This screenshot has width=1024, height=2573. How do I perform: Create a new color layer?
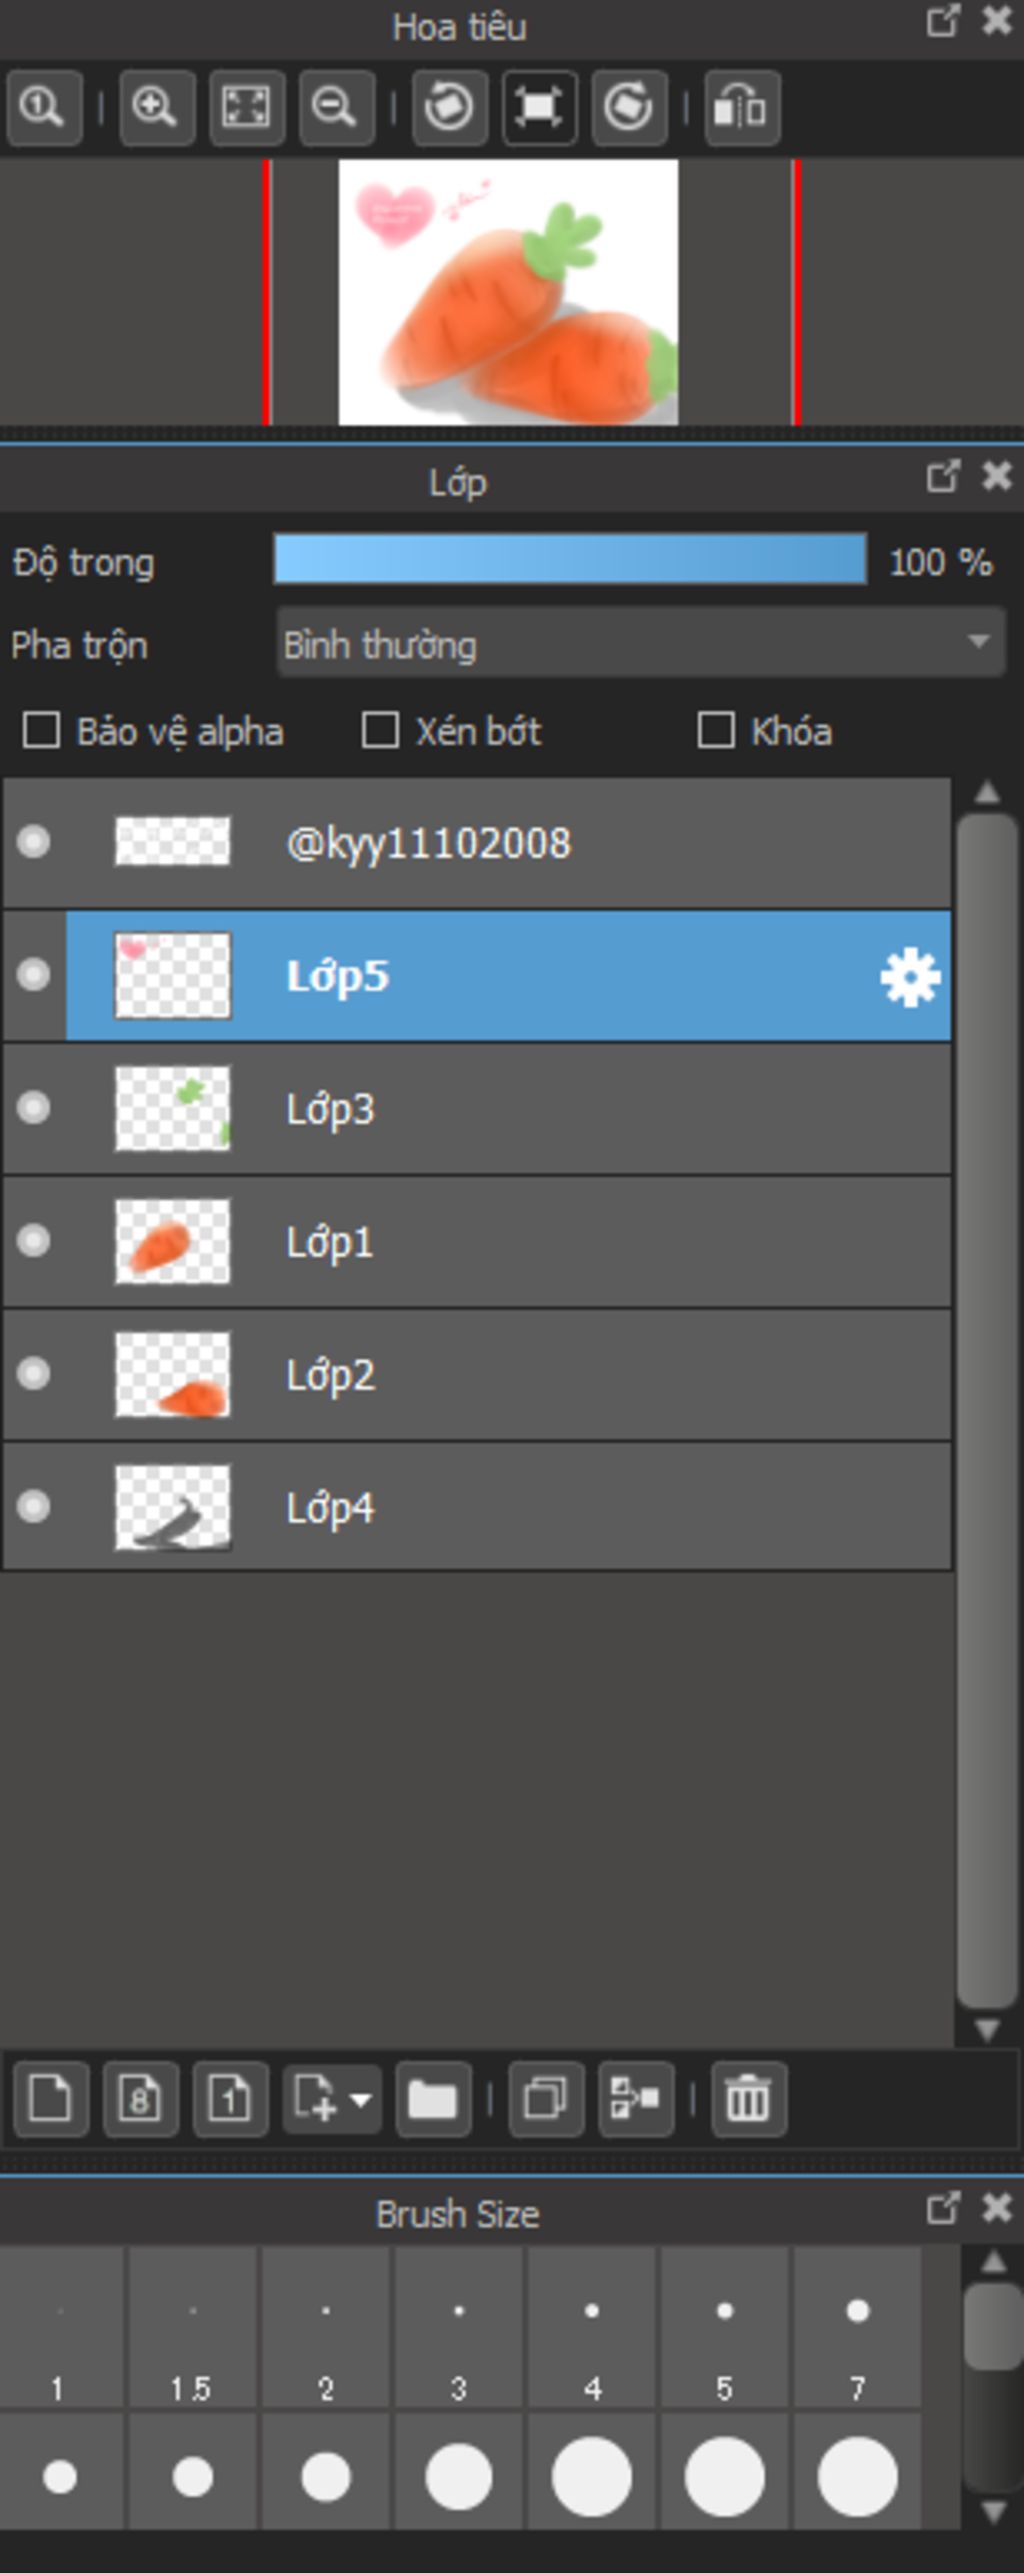pos(50,2099)
